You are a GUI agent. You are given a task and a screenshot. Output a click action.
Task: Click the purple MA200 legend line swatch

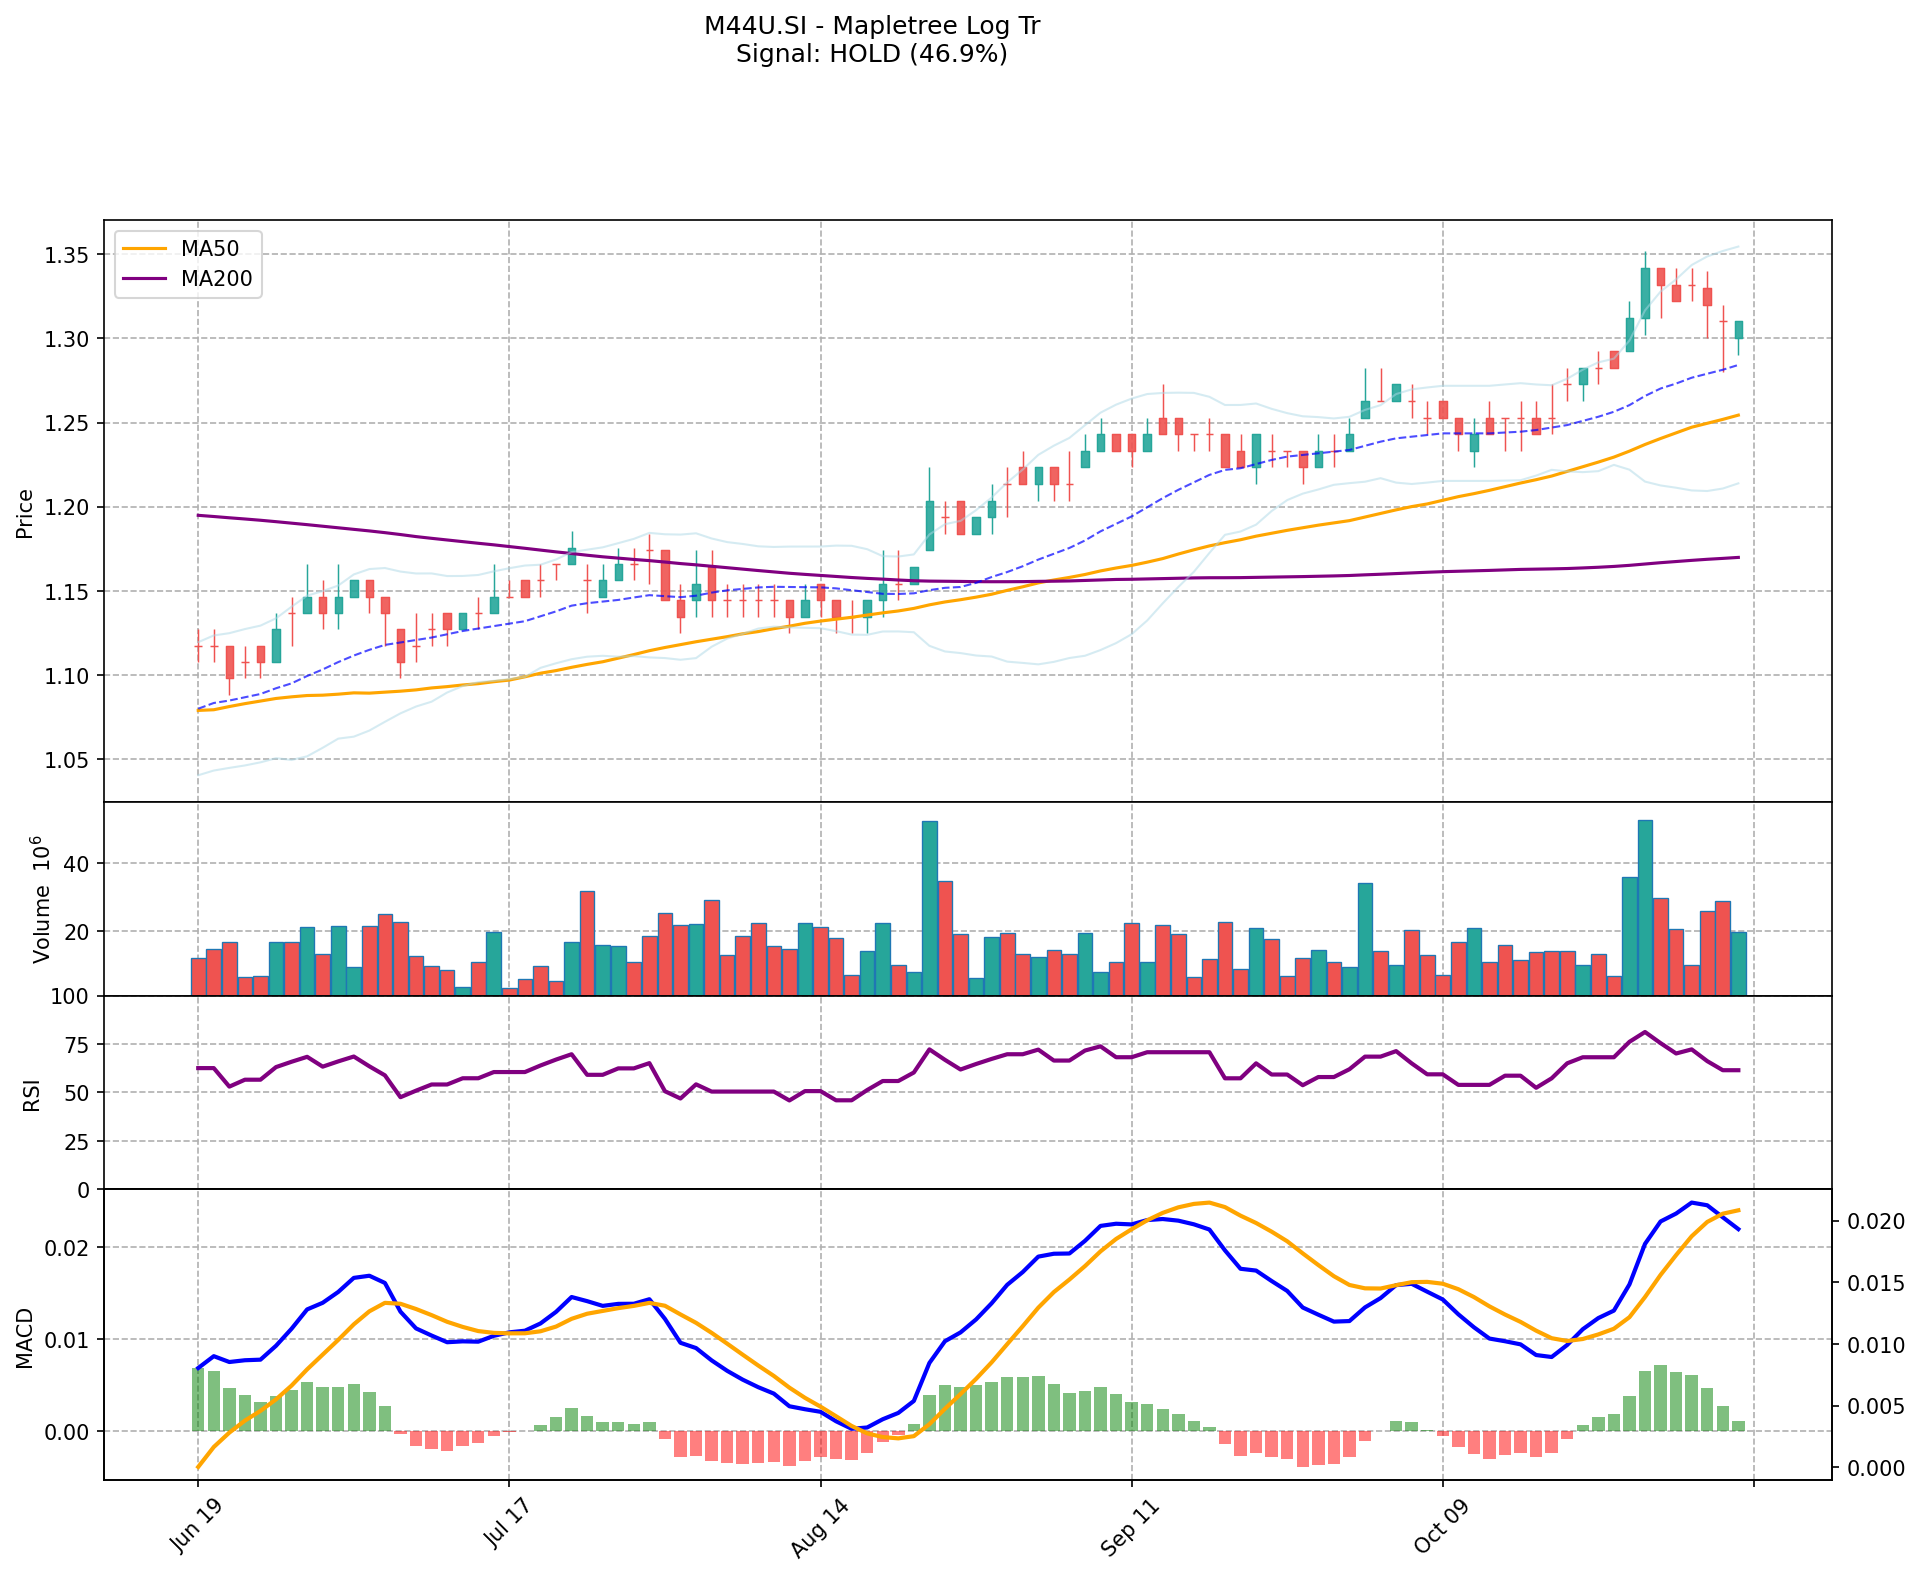tap(143, 279)
